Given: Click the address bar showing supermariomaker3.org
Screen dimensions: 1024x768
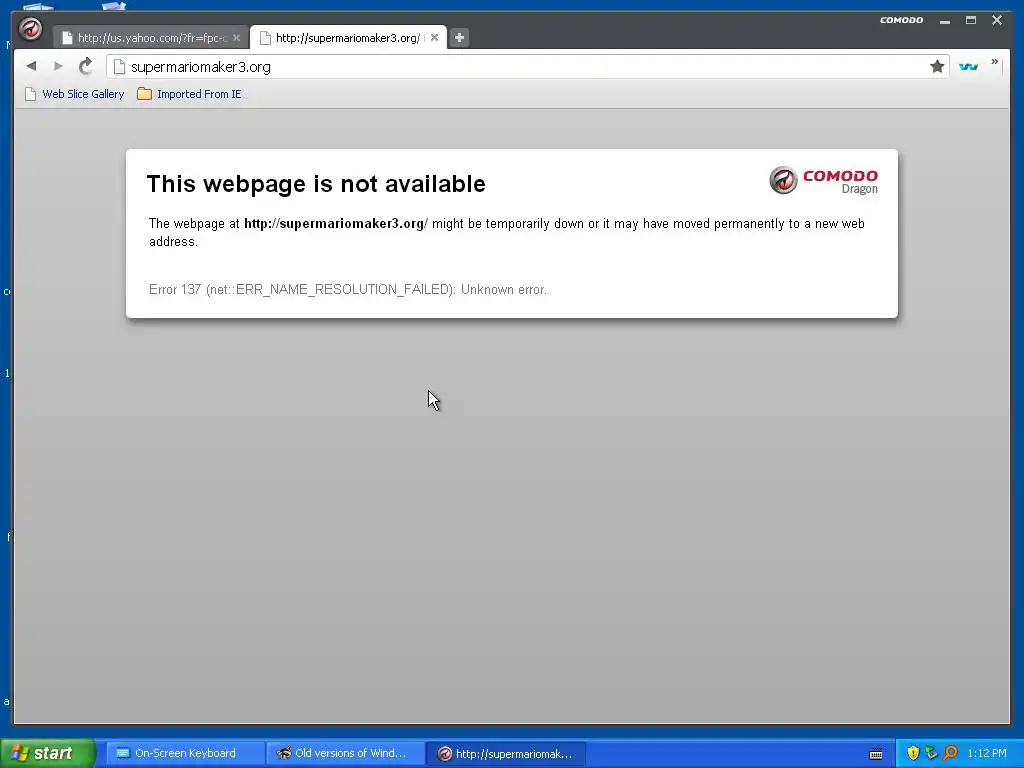Looking at the screenshot, I should point(526,67).
